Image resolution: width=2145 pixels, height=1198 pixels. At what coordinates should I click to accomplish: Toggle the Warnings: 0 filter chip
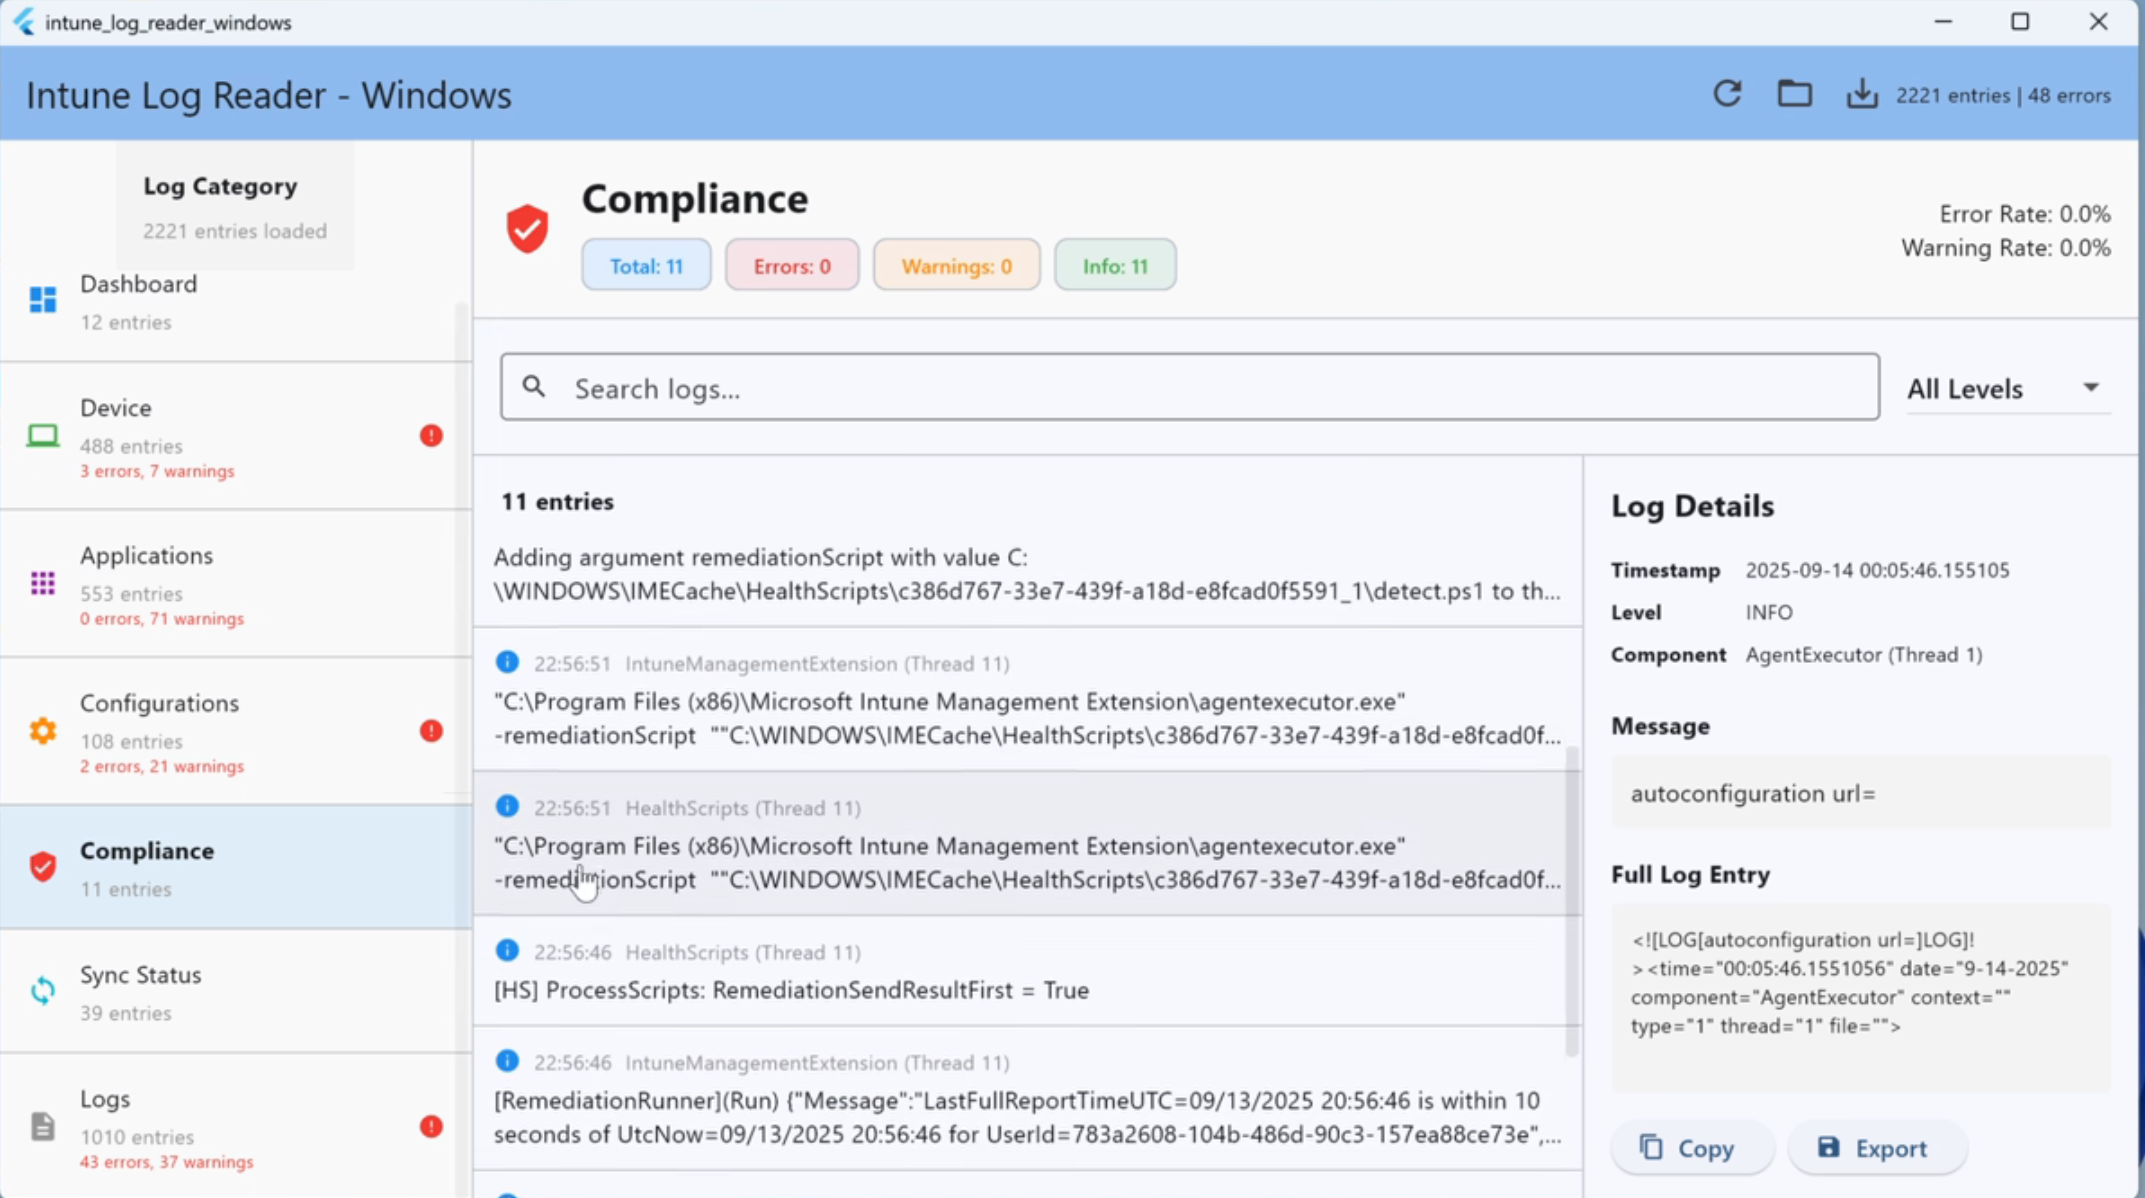click(956, 265)
